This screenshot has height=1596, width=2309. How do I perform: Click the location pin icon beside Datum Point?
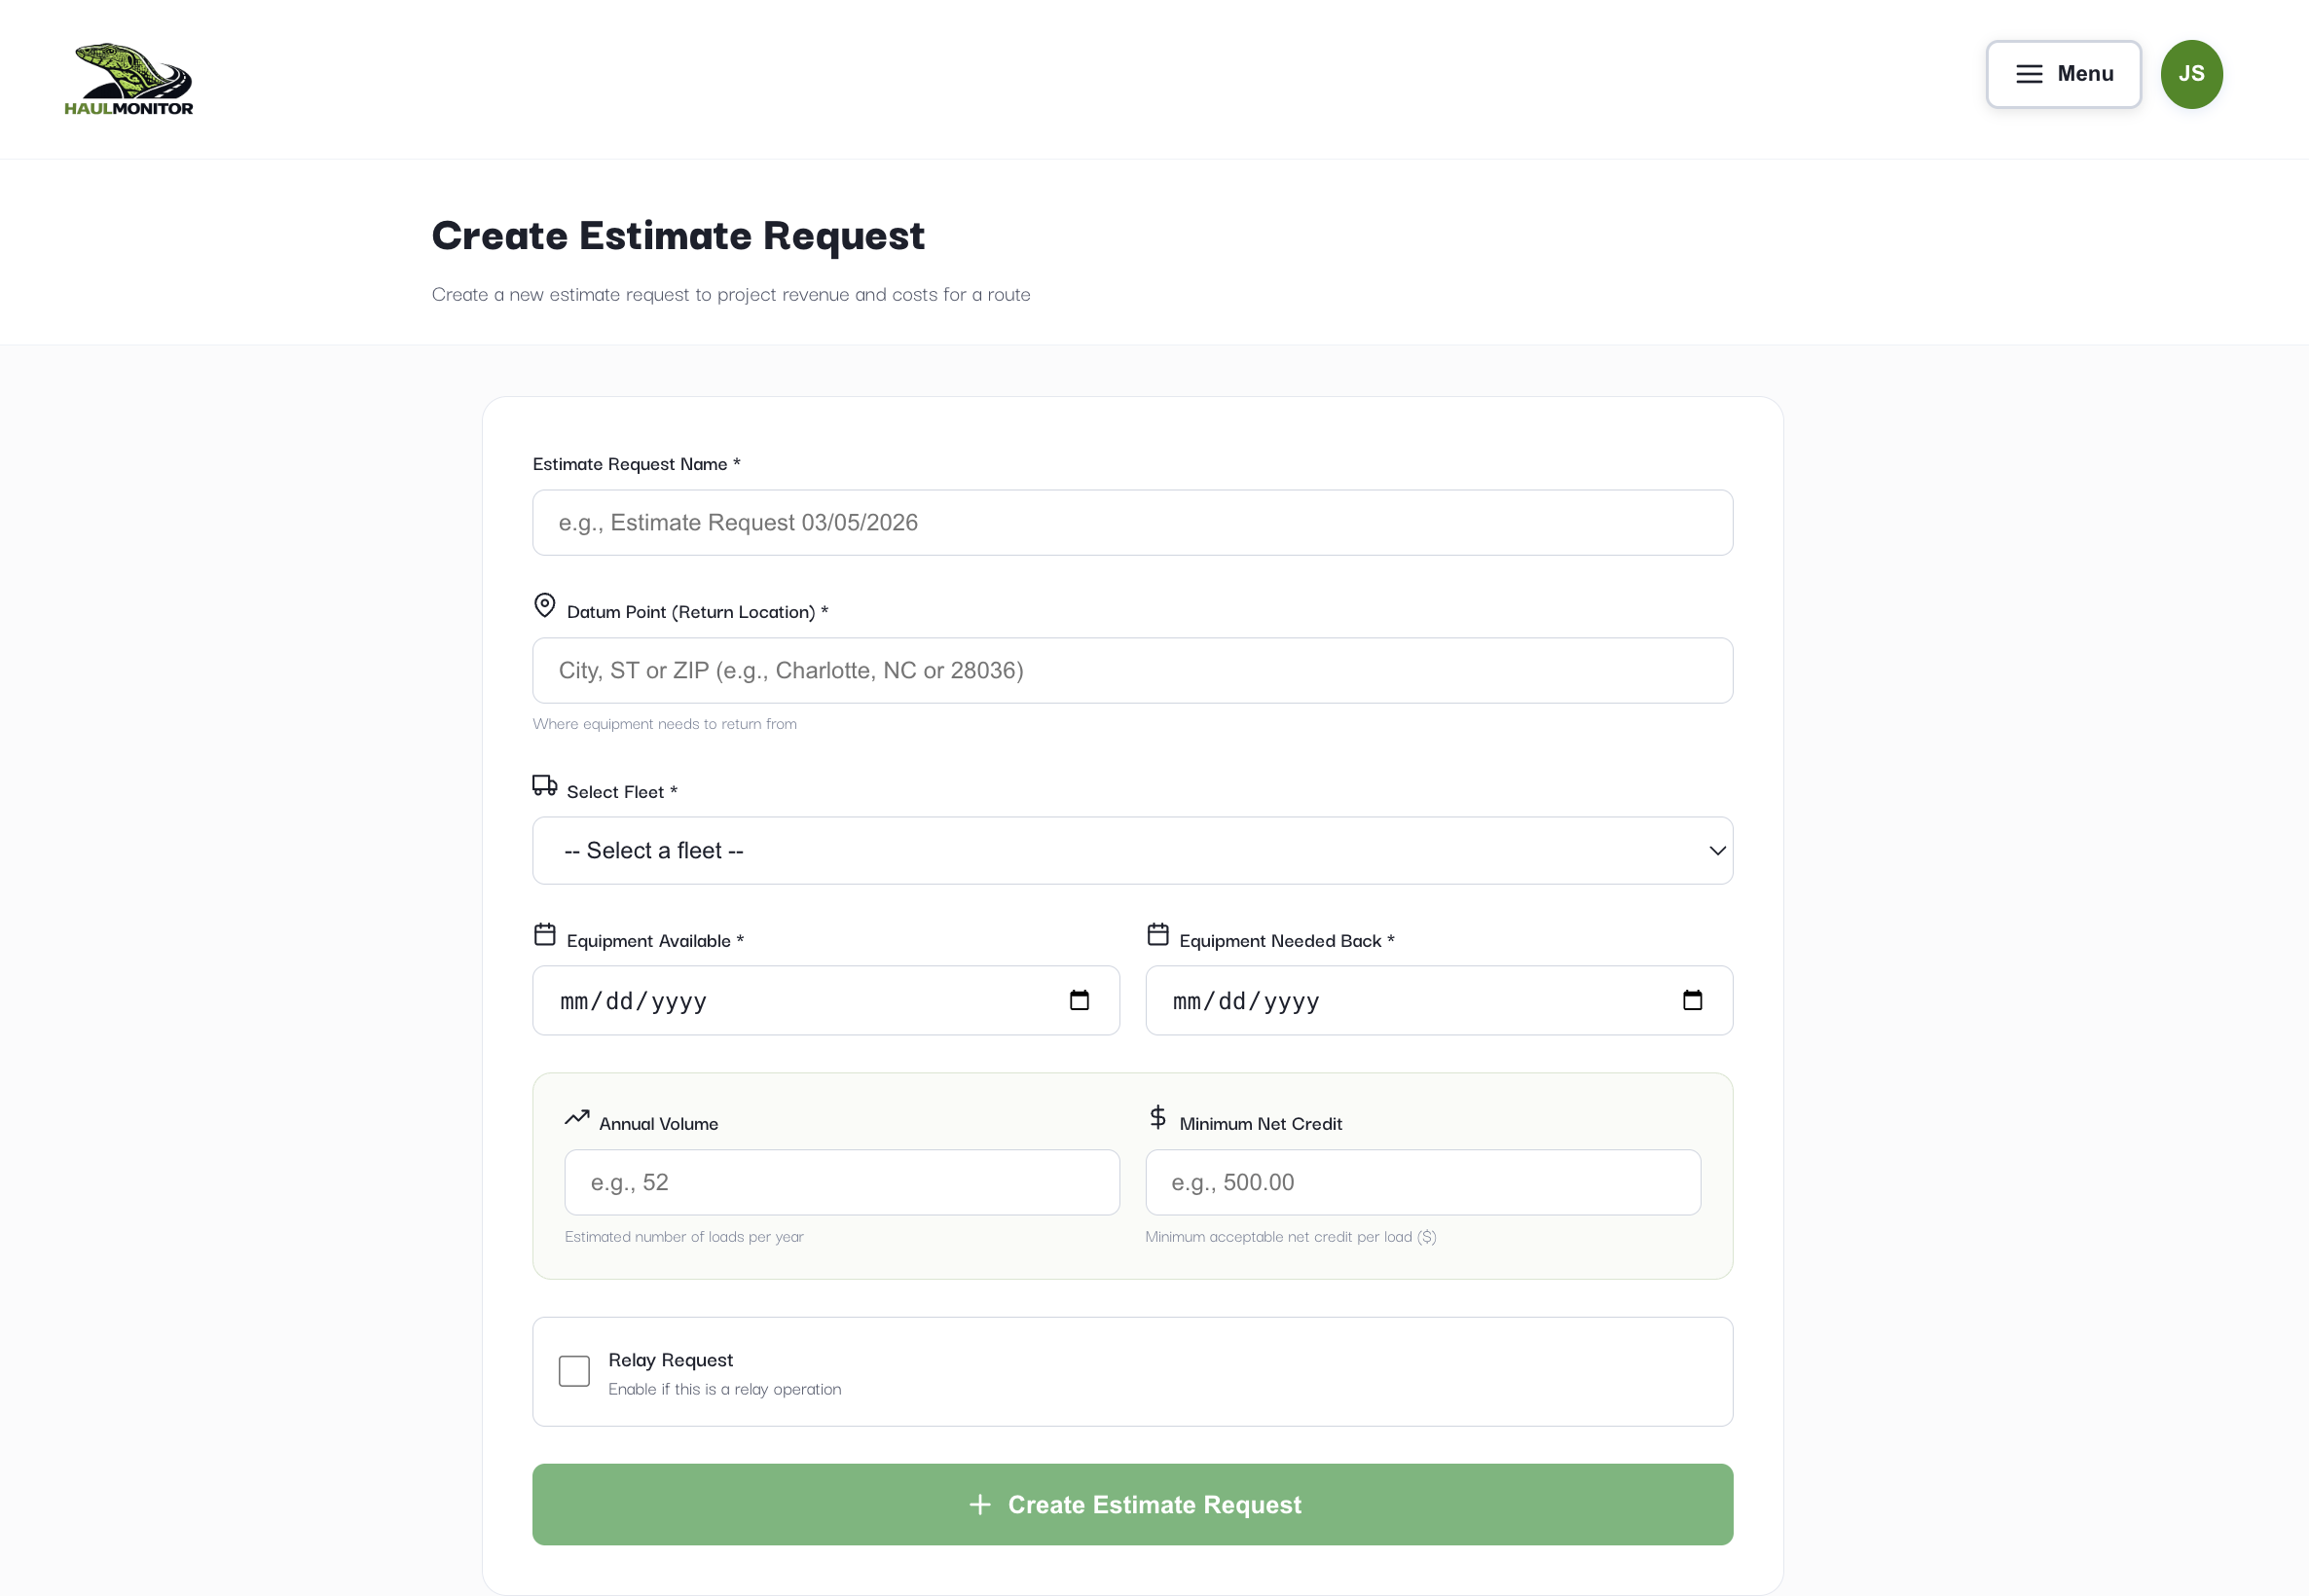tap(544, 605)
